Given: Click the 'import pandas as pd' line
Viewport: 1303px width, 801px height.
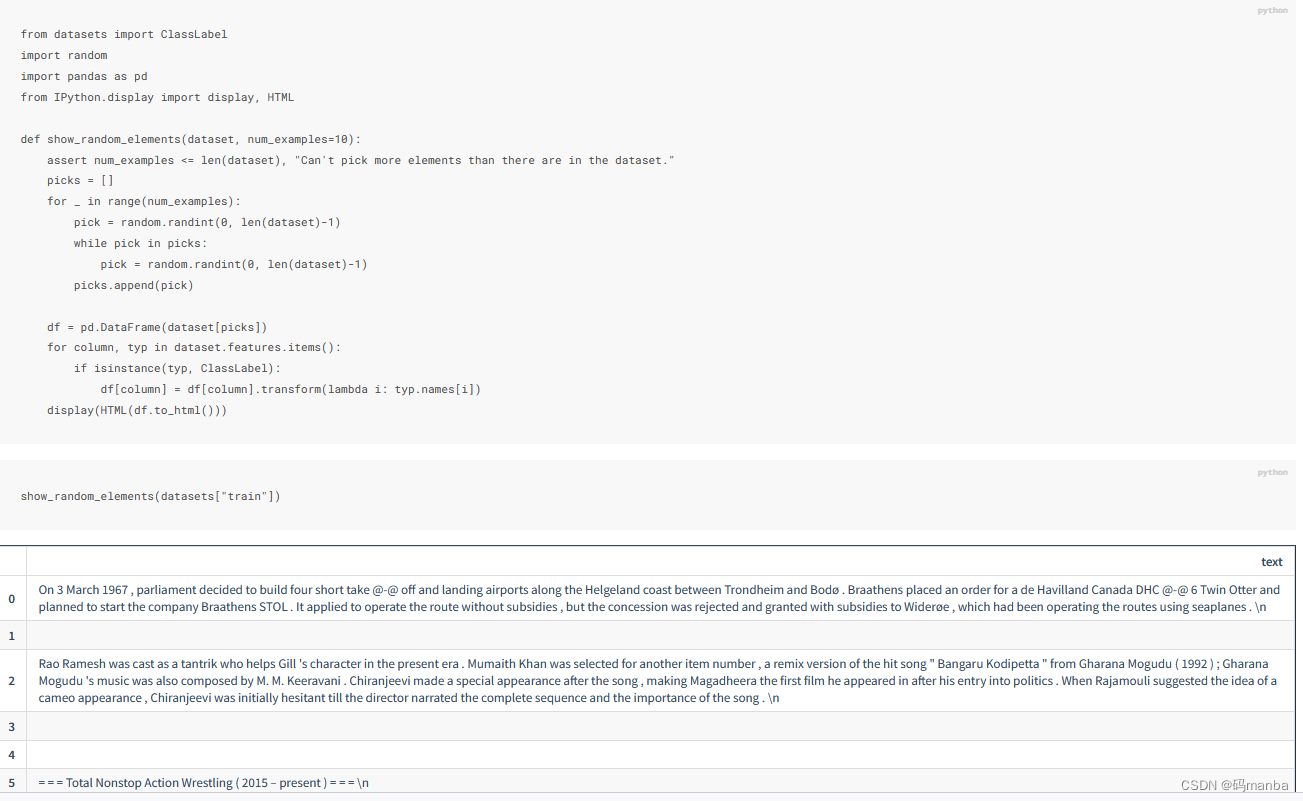Looking at the screenshot, I should (x=84, y=76).
